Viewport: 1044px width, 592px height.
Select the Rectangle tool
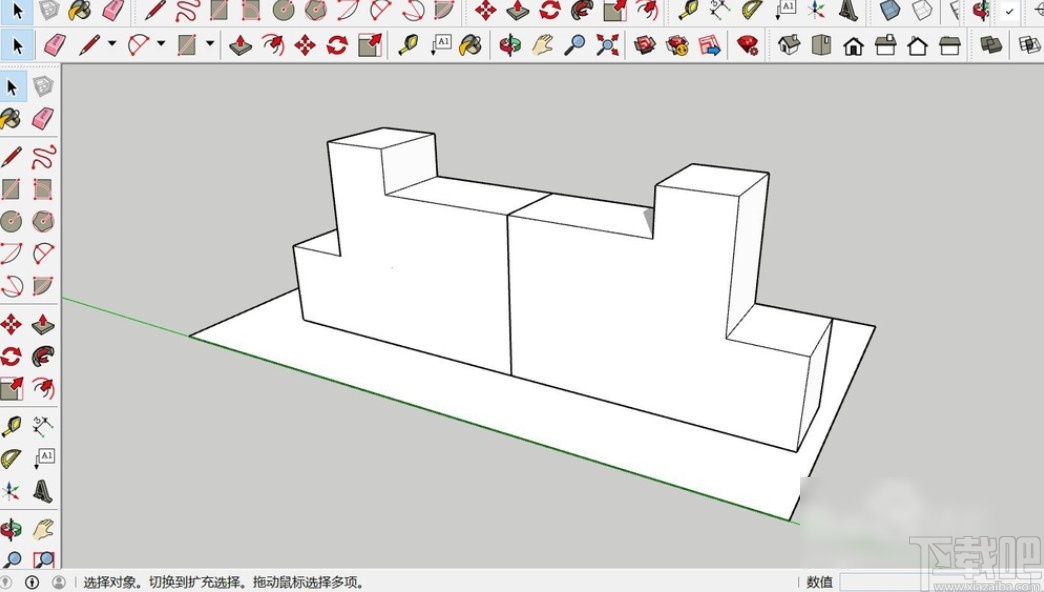pos(185,45)
